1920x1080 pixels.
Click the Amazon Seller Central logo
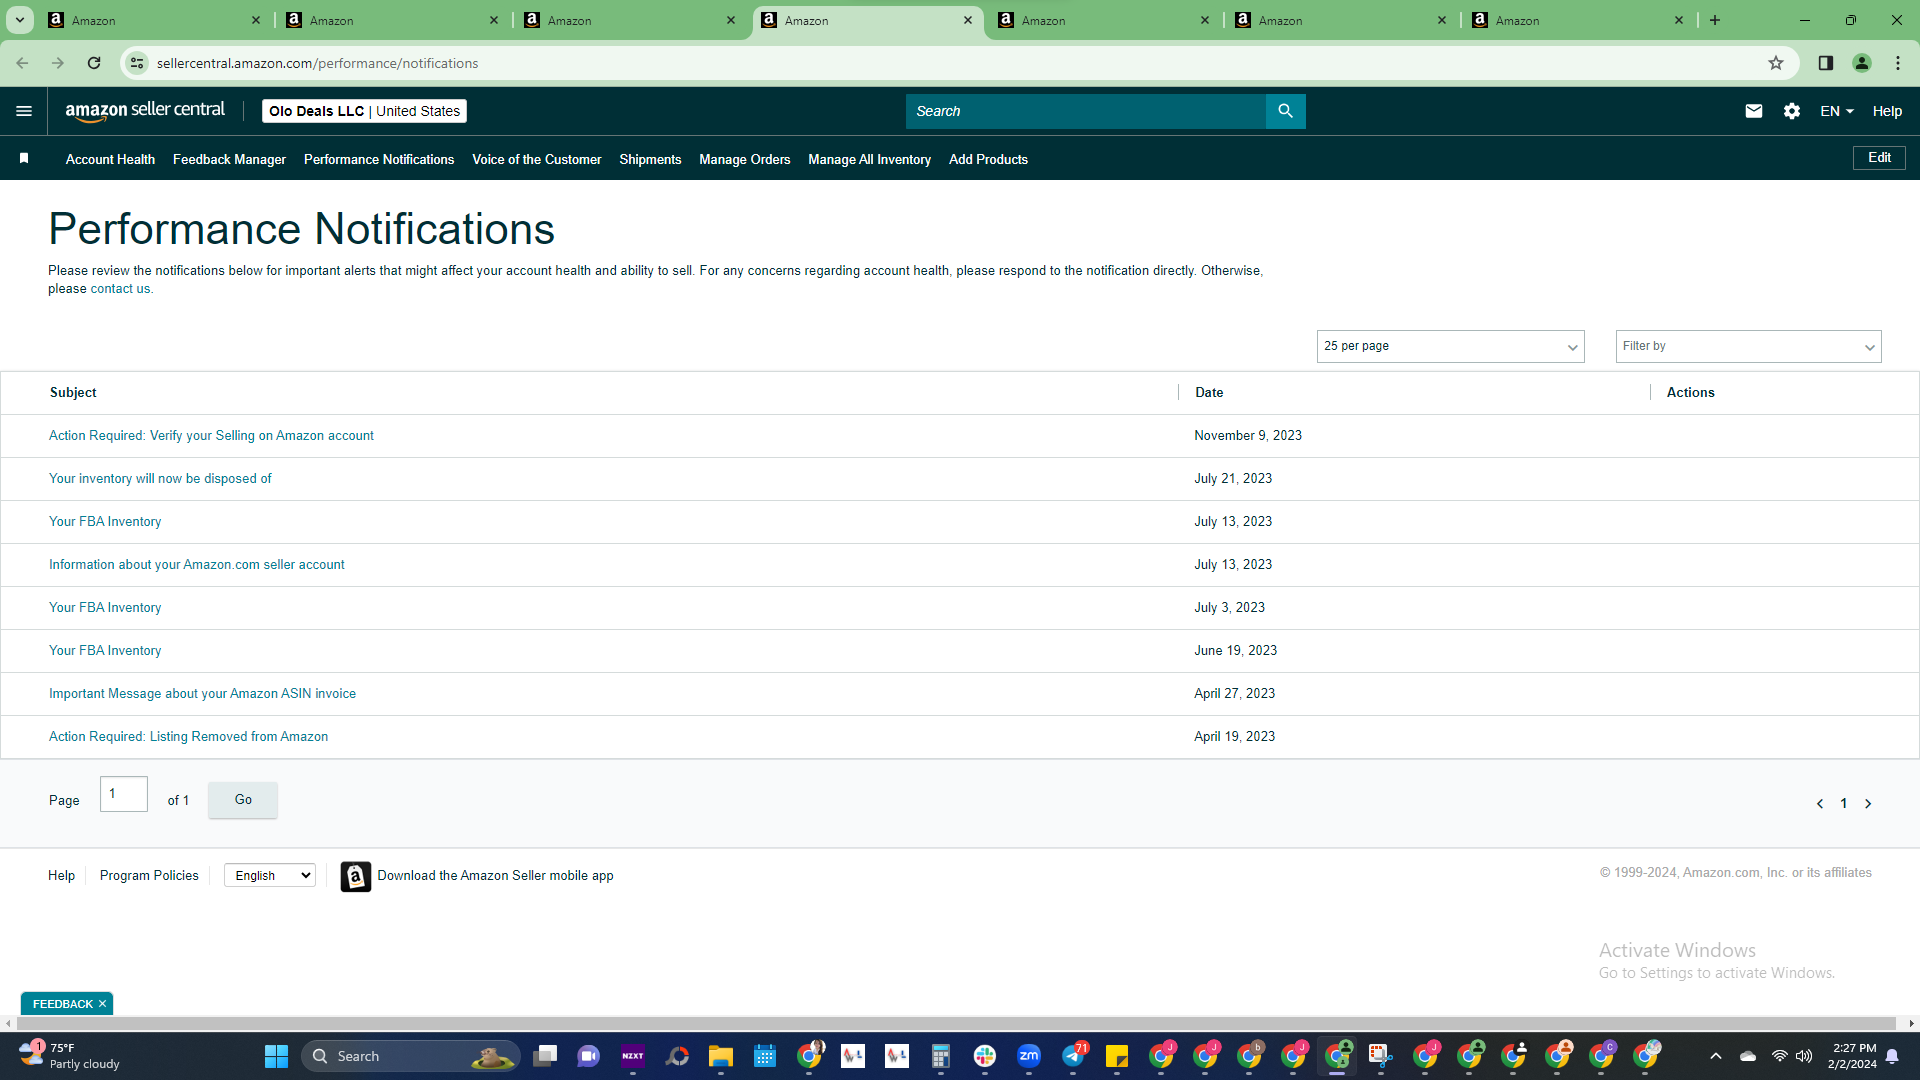145,111
